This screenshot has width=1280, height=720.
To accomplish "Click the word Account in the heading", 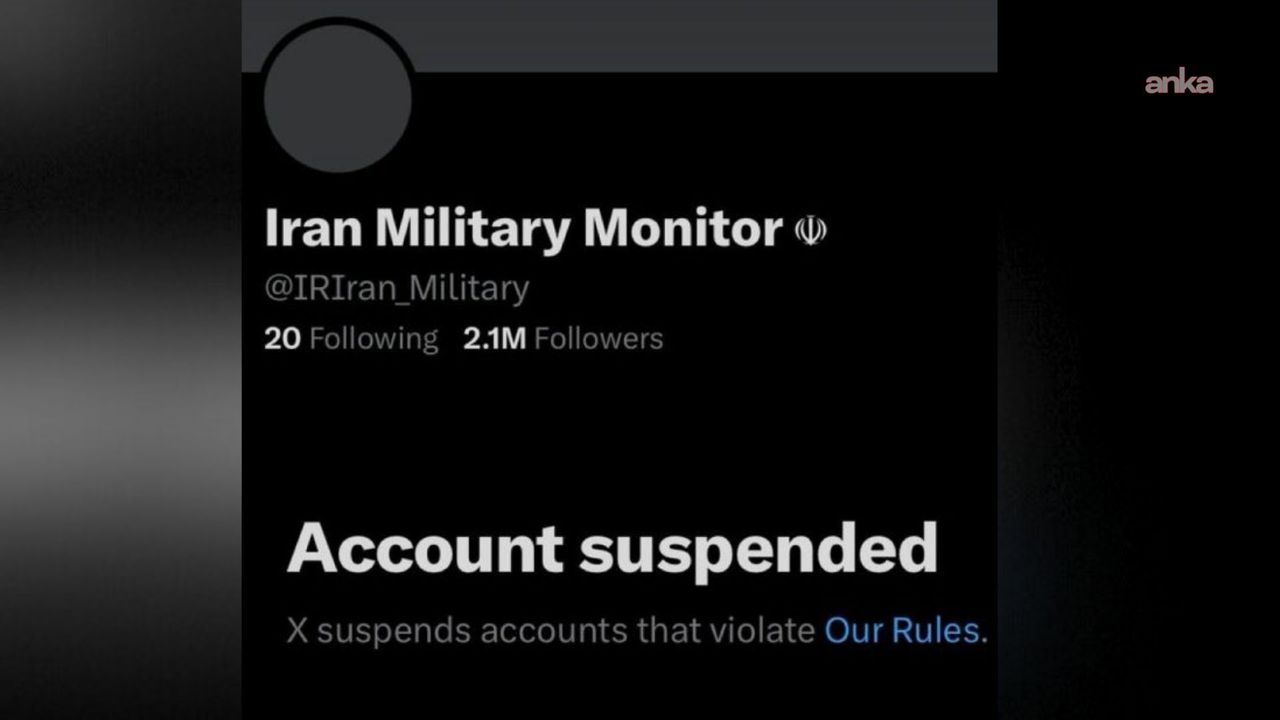I will (426, 548).
